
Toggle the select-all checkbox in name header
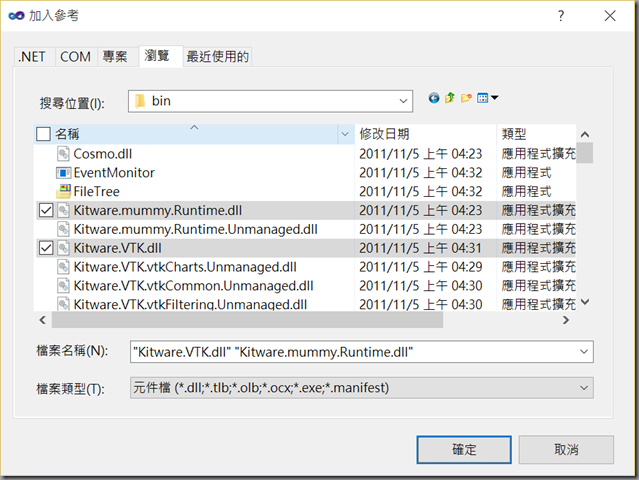(x=43, y=134)
